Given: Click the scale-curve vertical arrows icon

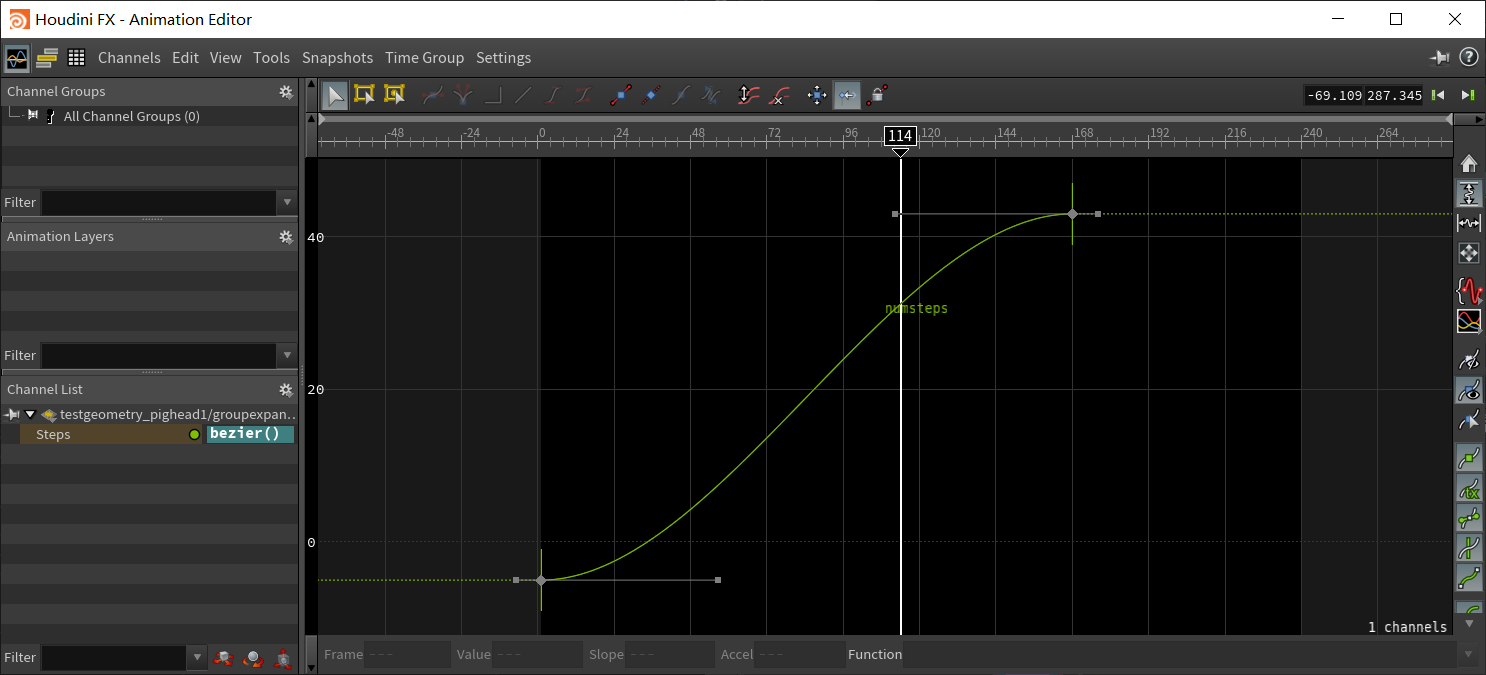Looking at the screenshot, I should pyautogui.click(x=748, y=95).
